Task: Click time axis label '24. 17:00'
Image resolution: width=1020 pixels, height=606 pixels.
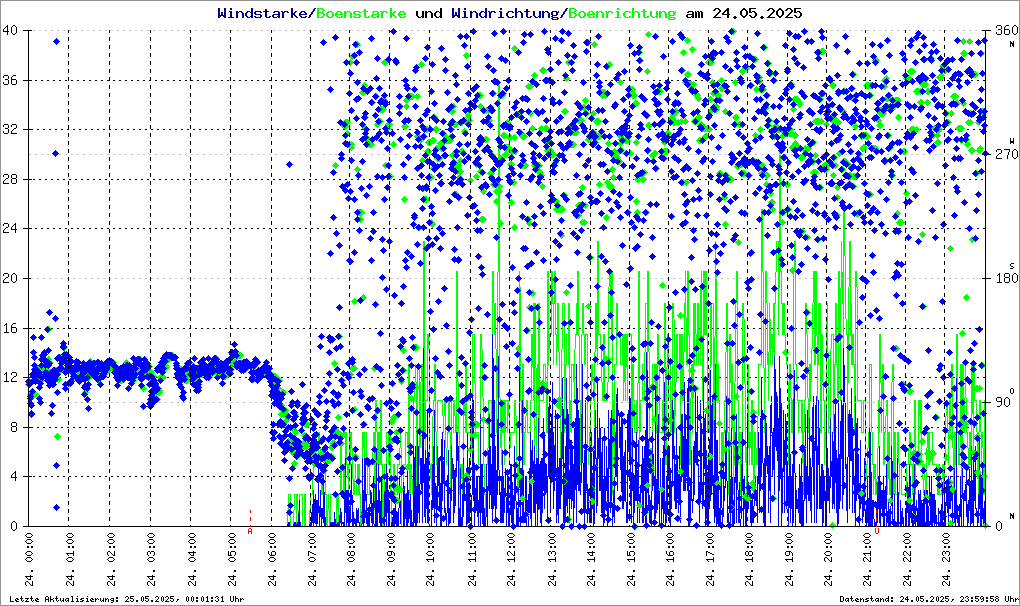Action: pos(710,560)
